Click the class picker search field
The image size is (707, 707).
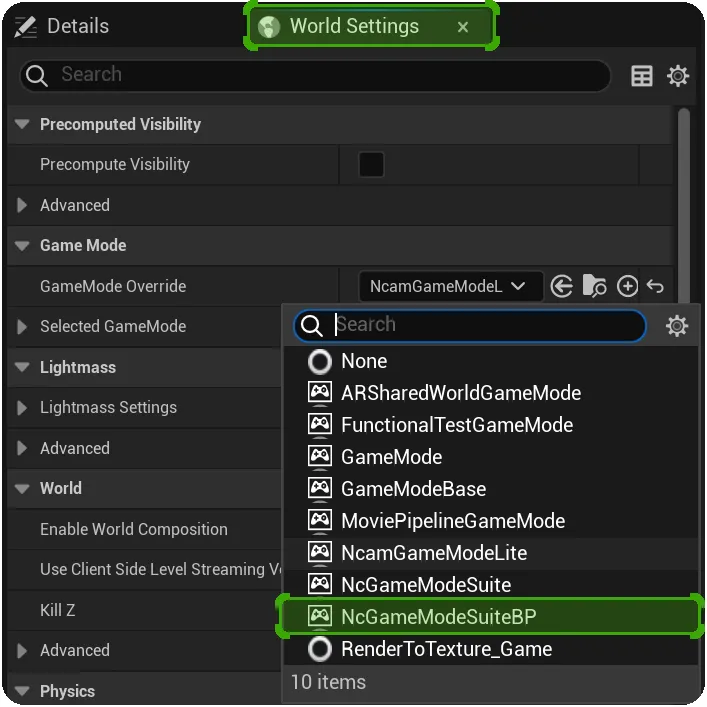point(469,325)
